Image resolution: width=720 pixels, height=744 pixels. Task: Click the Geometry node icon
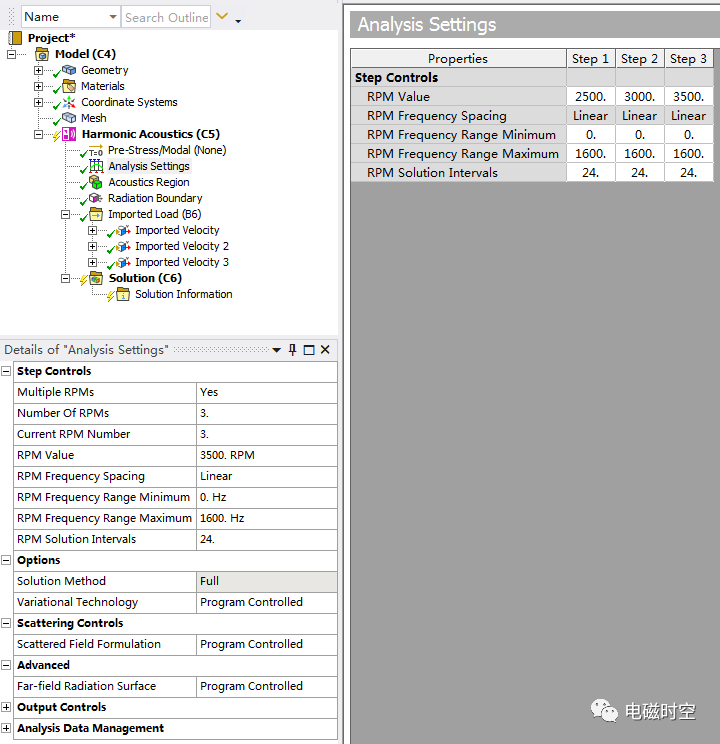tap(69, 70)
